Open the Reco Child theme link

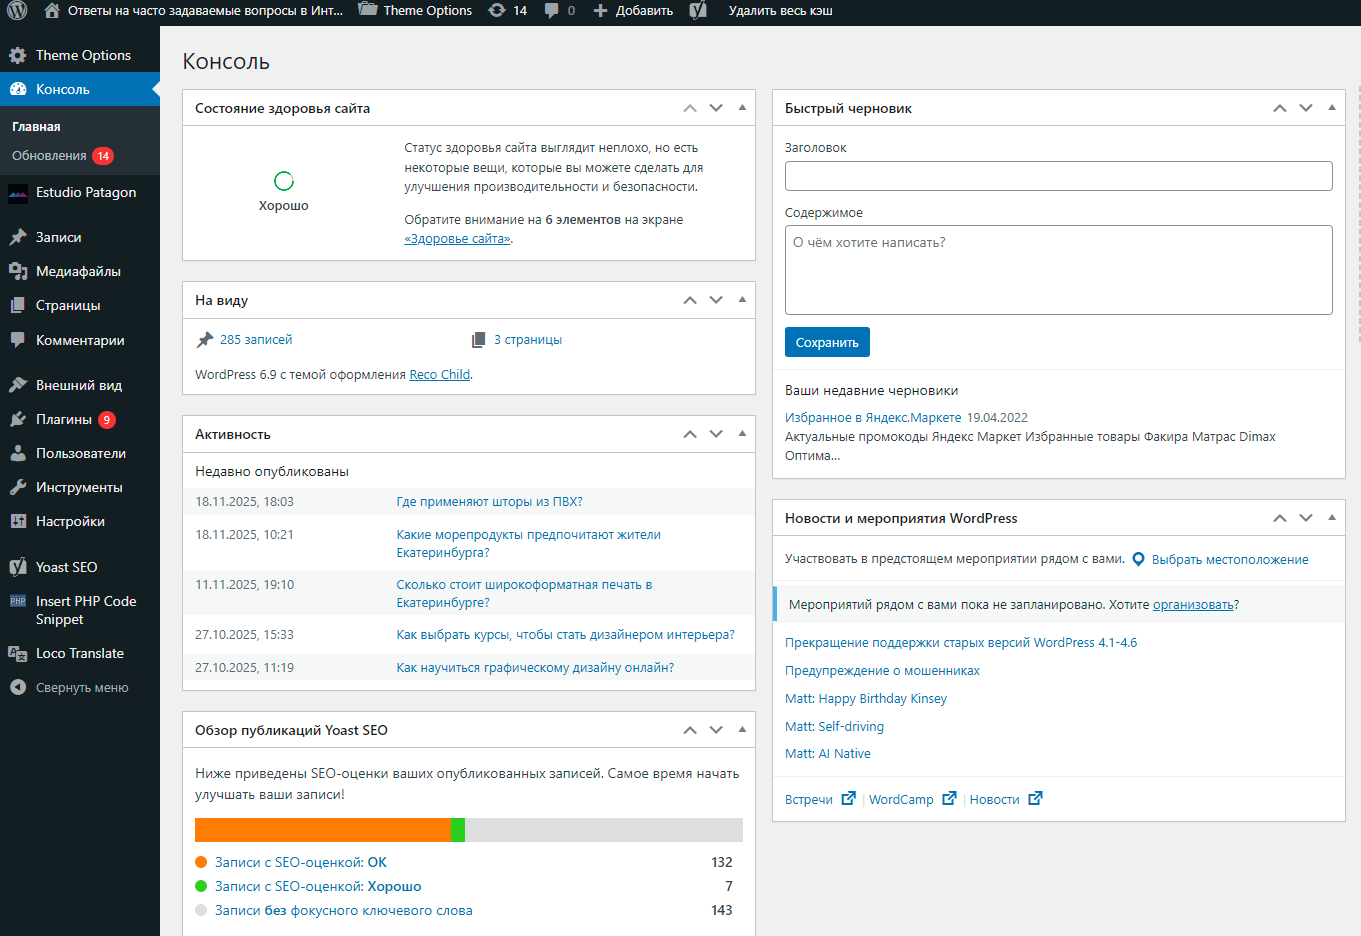click(439, 375)
